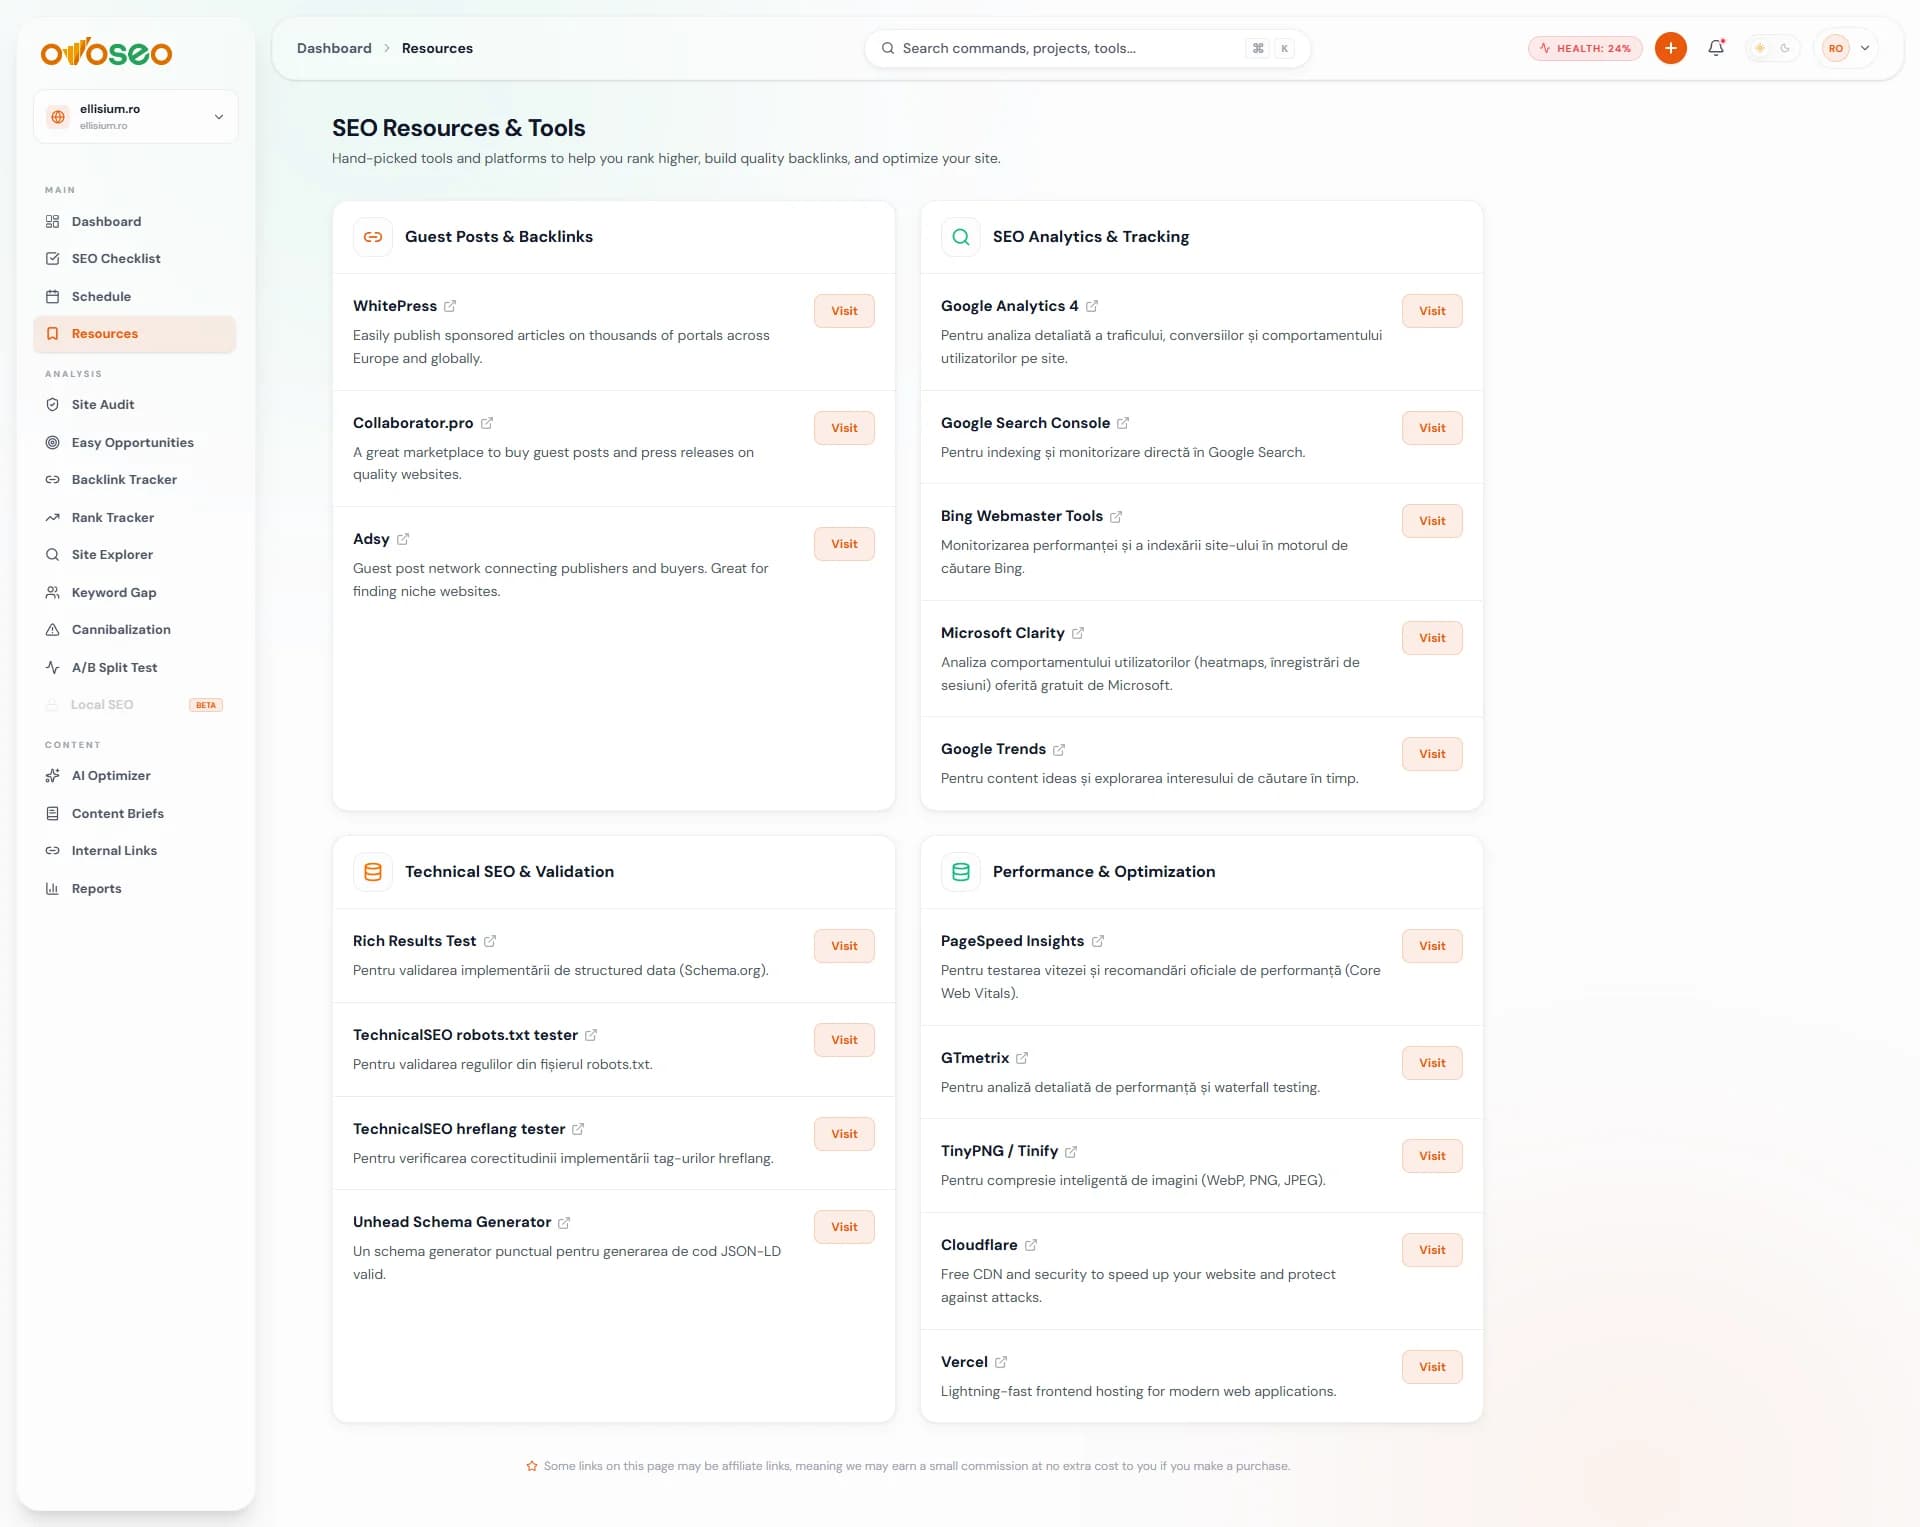Visit Google Search Console

point(1432,428)
